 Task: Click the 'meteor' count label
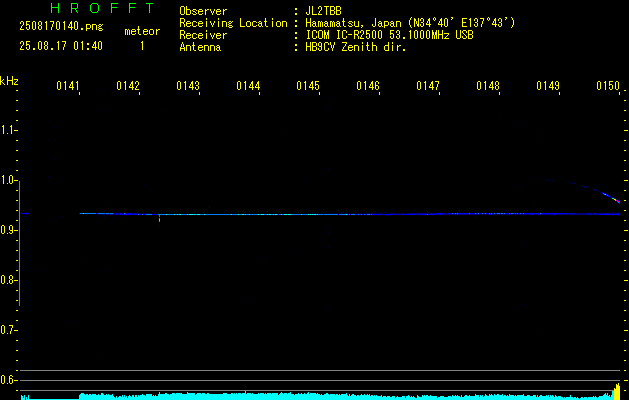(x=142, y=31)
